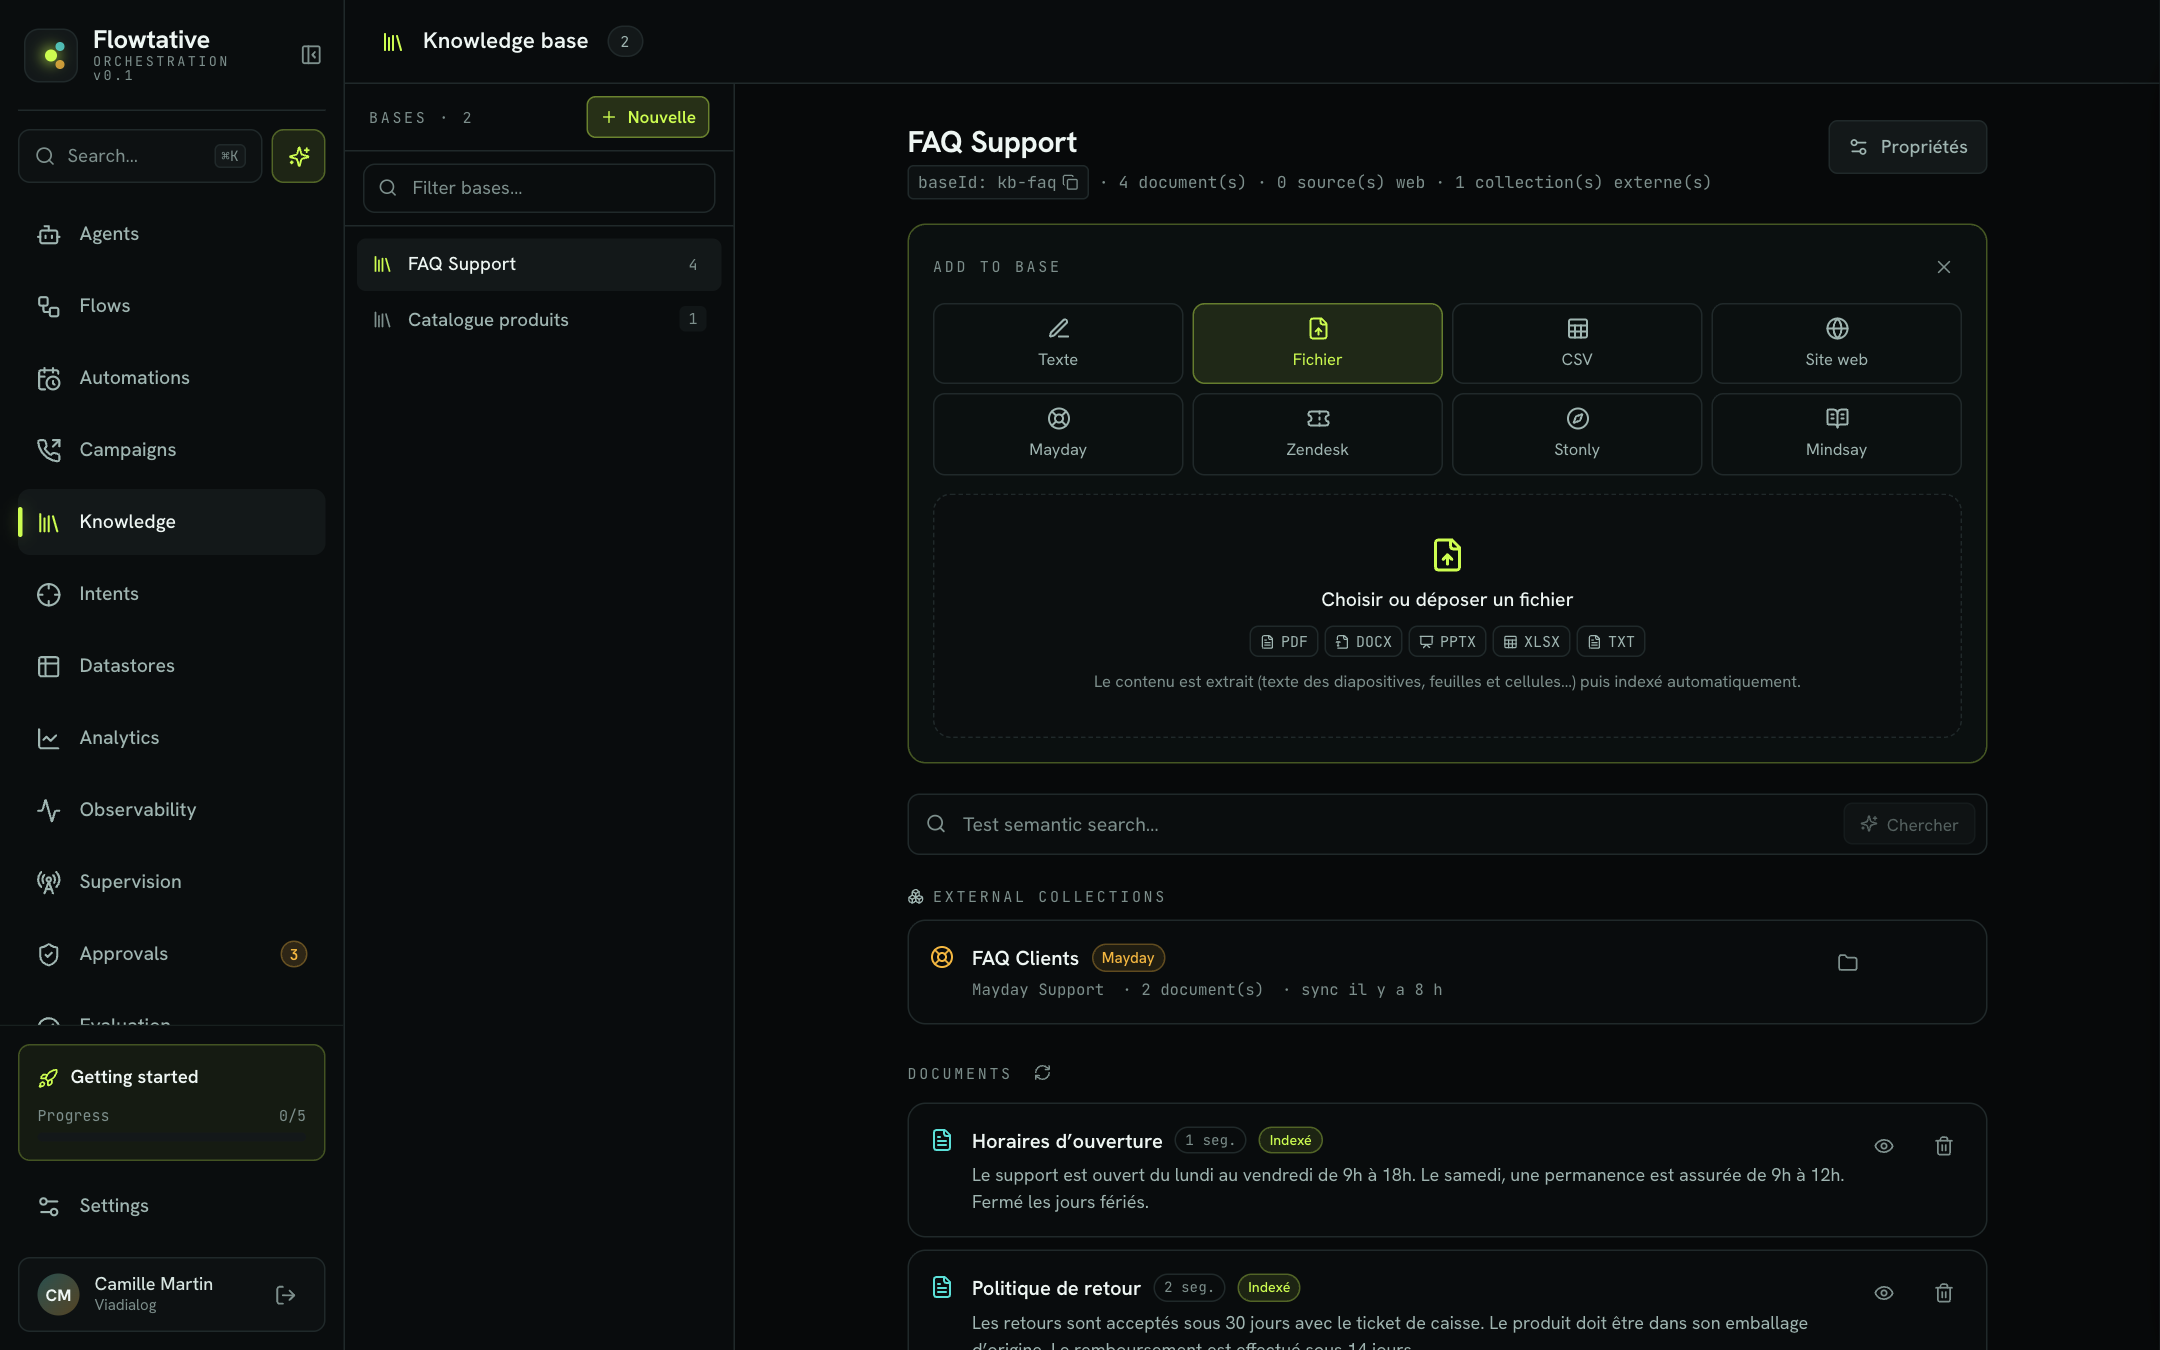This screenshot has height=1350, width=2160.
Task: Create a new base with Nouvelle
Action: tap(647, 117)
